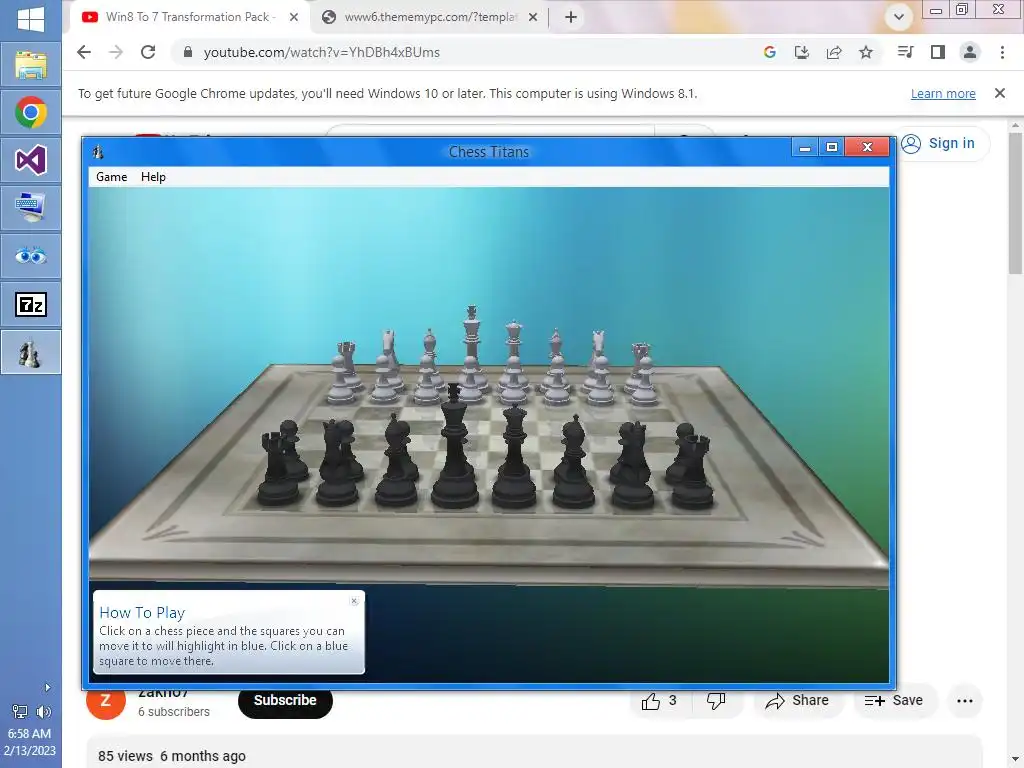Open the Chrome three-dot menu
Screen dimensions: 1024x768
point(1002,52)
